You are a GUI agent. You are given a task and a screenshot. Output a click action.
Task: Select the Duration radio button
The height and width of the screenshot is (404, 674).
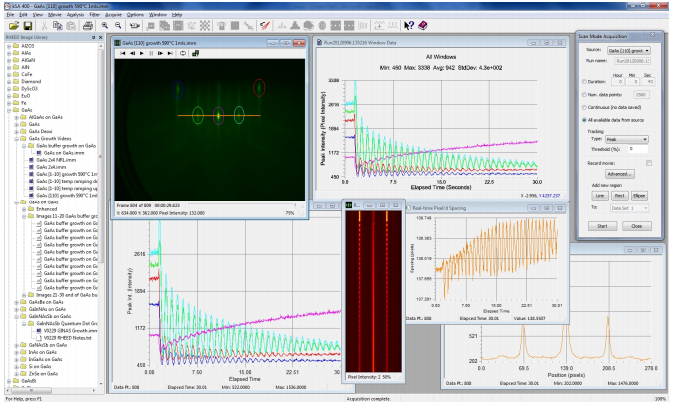(584, 81)
